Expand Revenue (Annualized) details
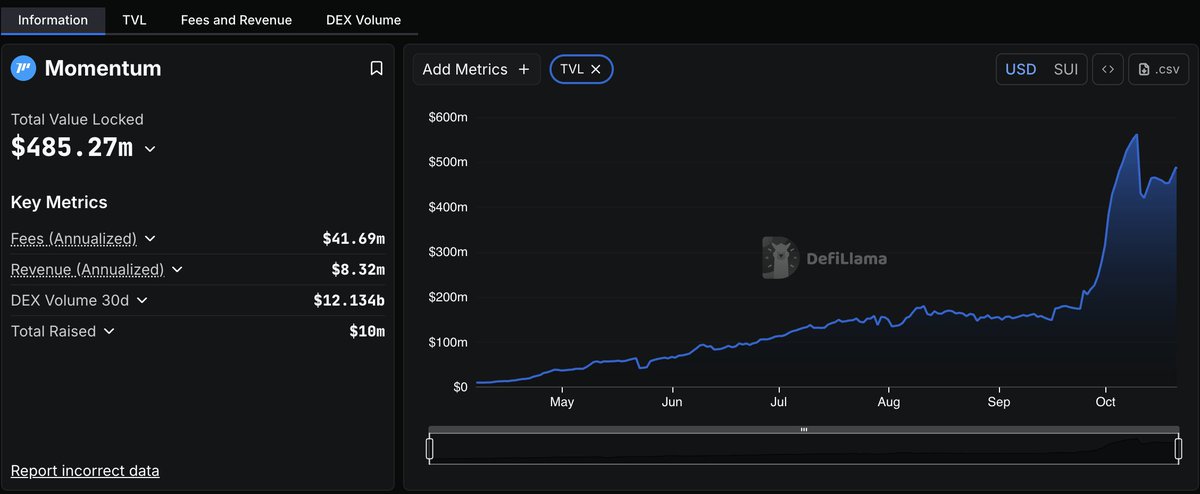Image resolution: width=1200 pixels, height=494 pixels. pos(177,269)
